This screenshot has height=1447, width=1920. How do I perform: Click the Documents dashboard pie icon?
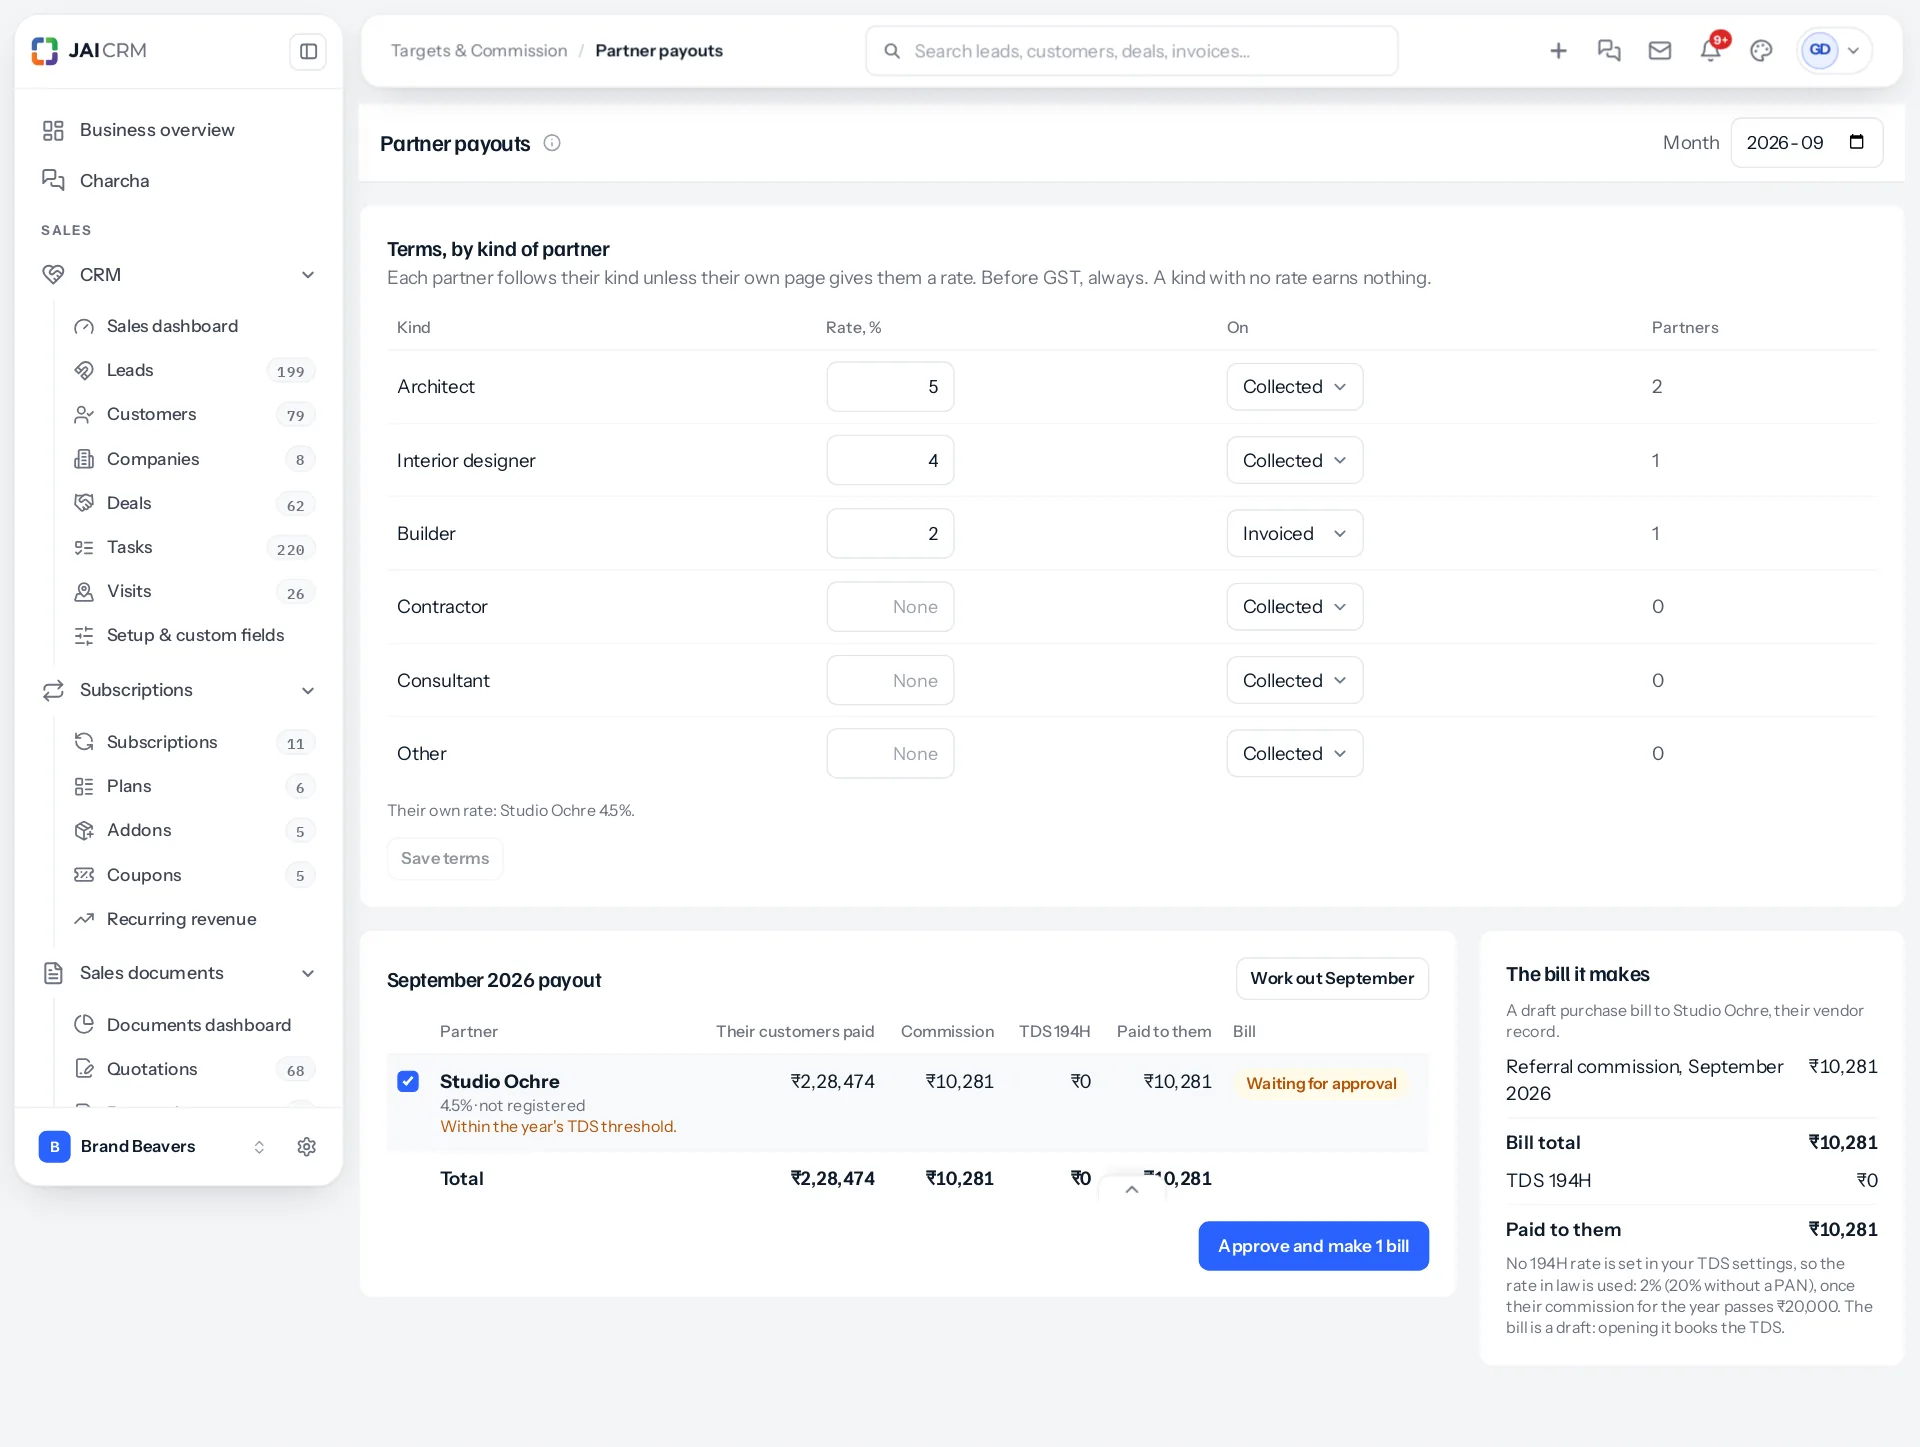click(84, 1025)
